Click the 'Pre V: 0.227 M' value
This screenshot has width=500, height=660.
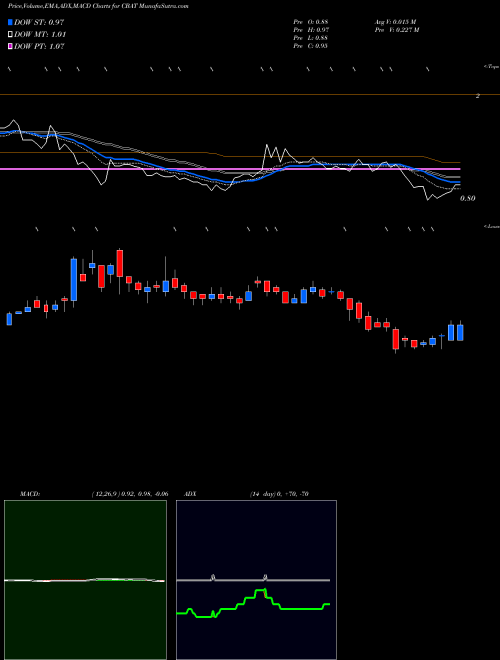[396, 30]
